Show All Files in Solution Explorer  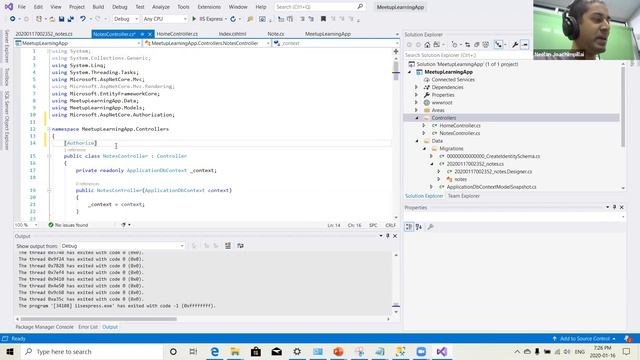tap(485, 44)
